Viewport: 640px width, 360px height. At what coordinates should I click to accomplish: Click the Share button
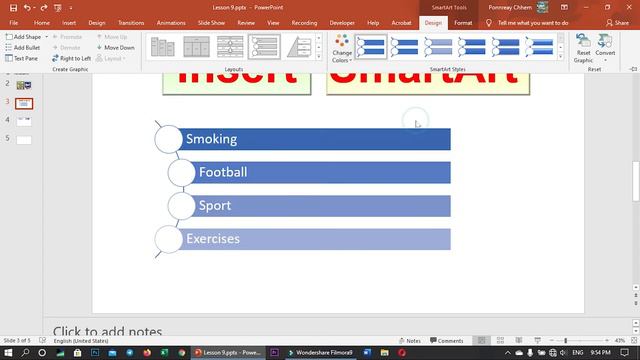[x=617, y=23]
